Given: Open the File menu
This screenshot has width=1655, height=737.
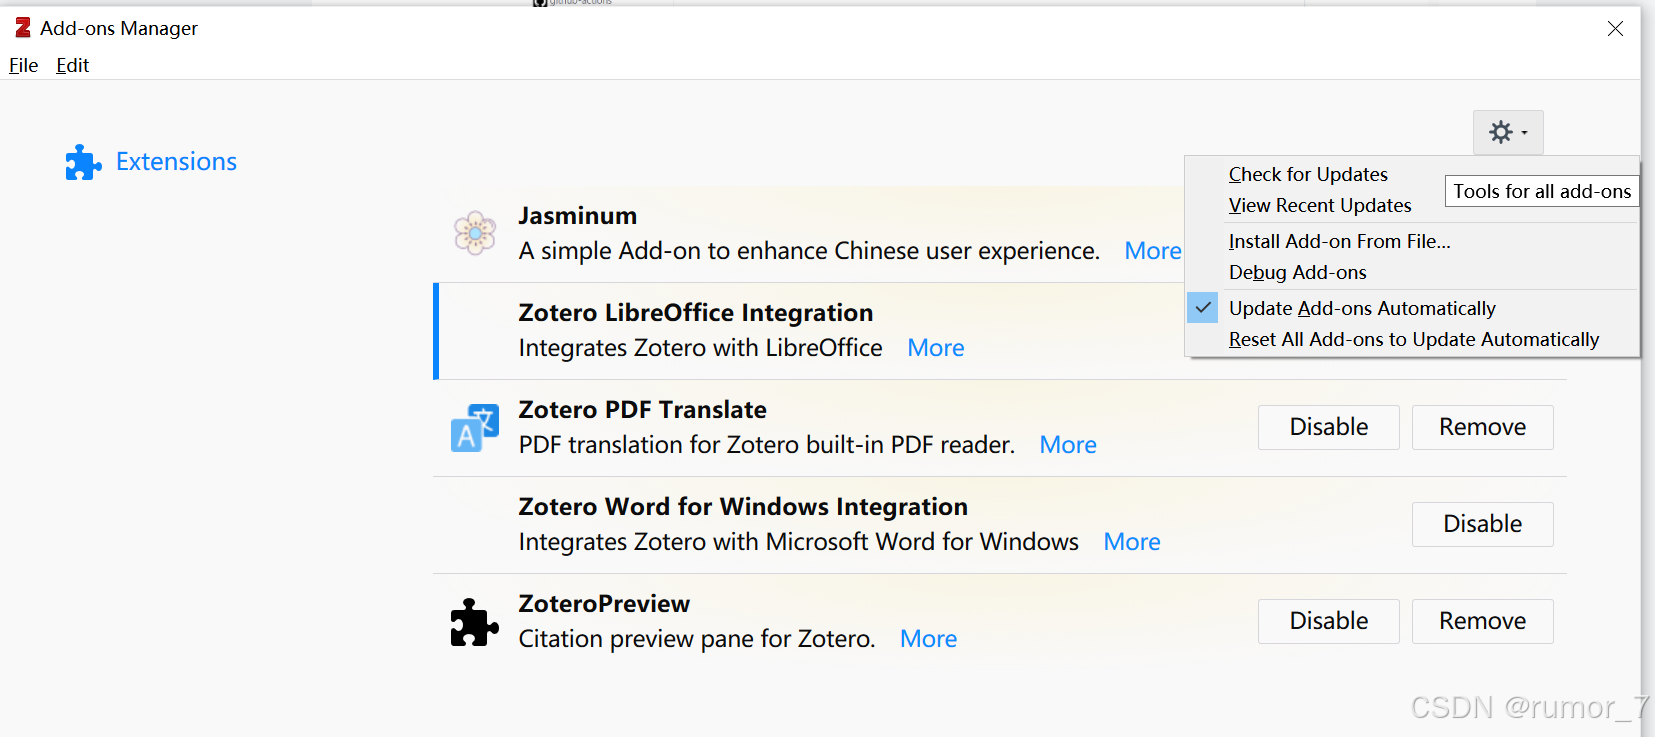Looking at the screenshot, I should tap(23, 65).
